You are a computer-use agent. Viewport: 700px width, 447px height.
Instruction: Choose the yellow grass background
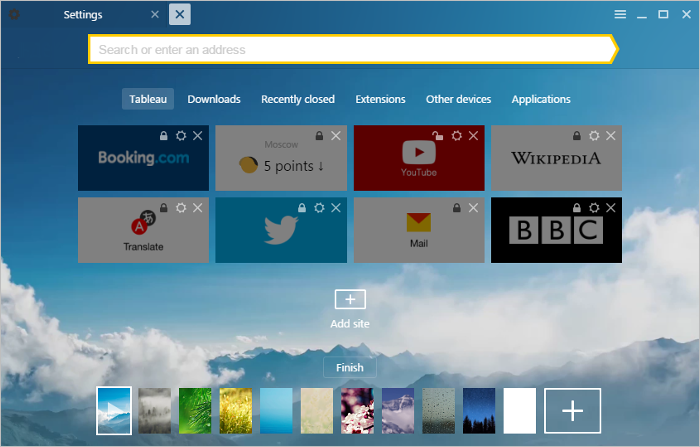click(x=236, y=411)
